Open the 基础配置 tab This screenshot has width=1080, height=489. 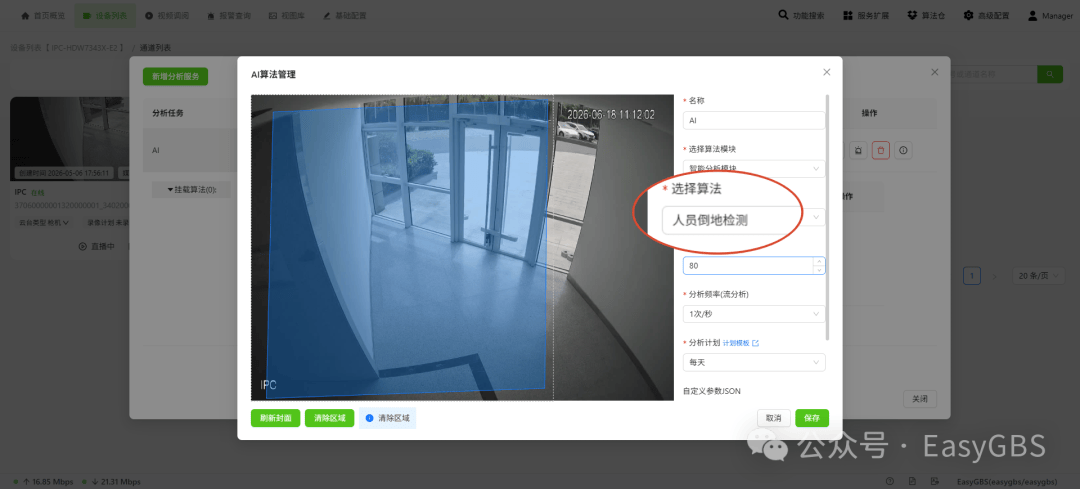click(x=345, y=15)
